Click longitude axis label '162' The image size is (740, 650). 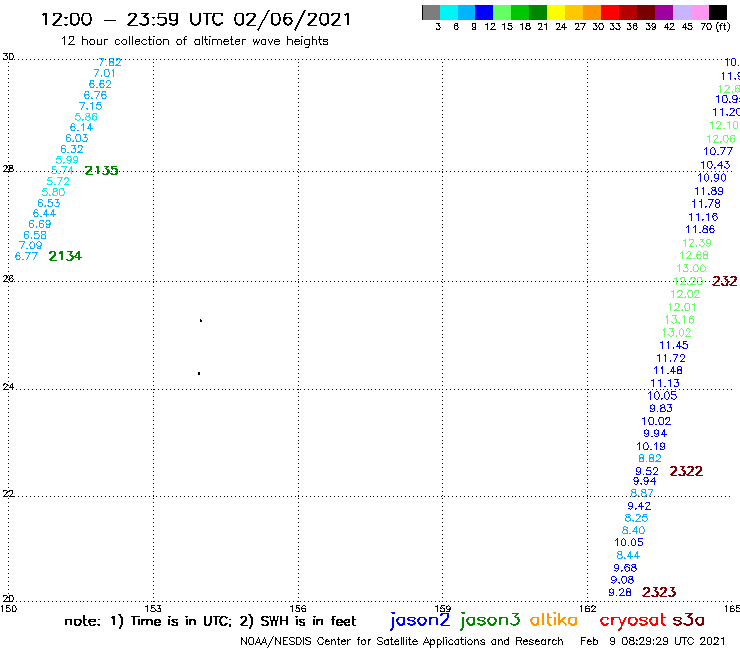[588, 608]
